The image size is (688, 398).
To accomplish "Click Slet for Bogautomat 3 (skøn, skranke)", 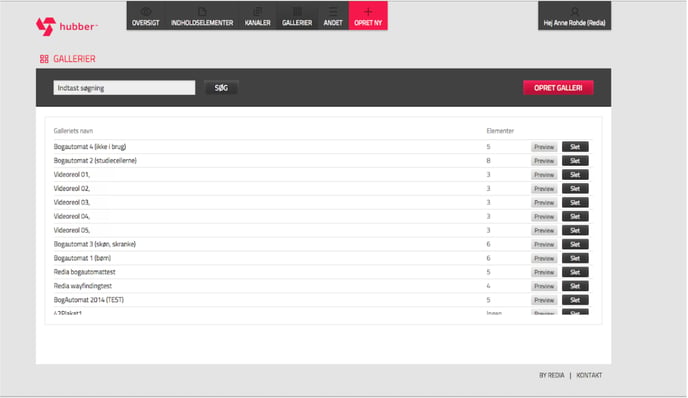I will point(575,244).
